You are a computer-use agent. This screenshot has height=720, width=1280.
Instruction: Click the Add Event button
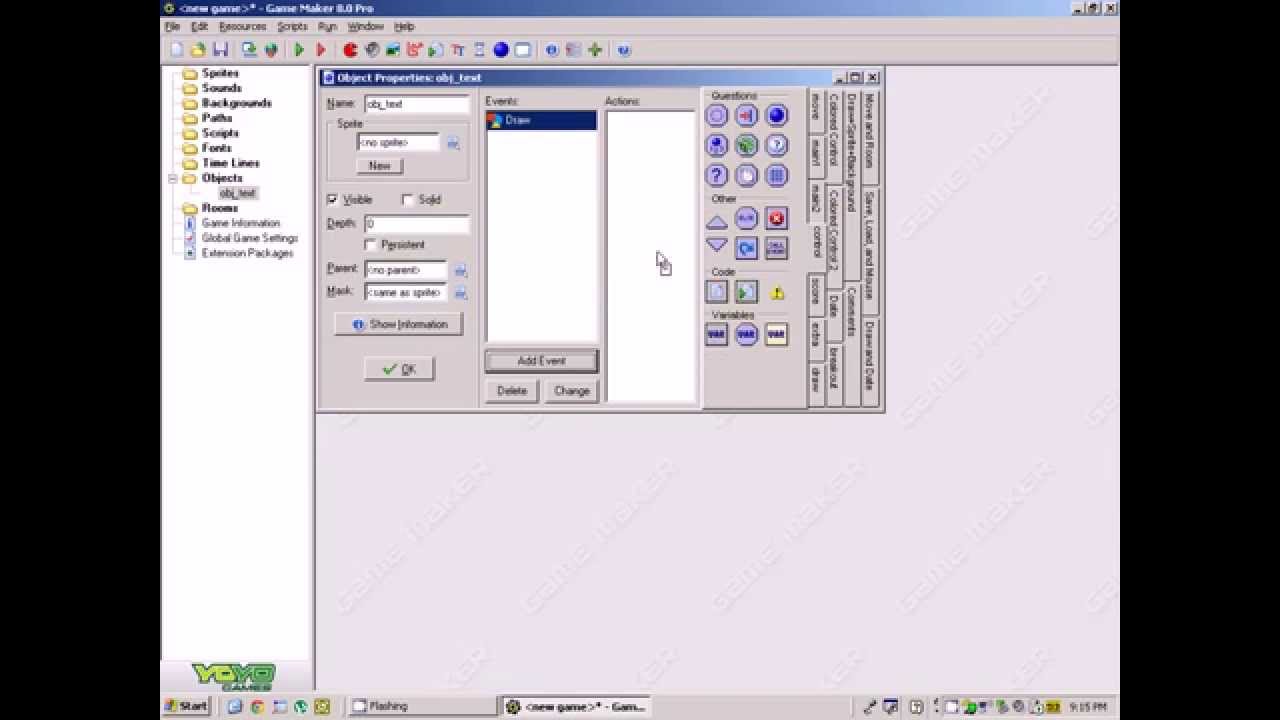tap(541, 361)
